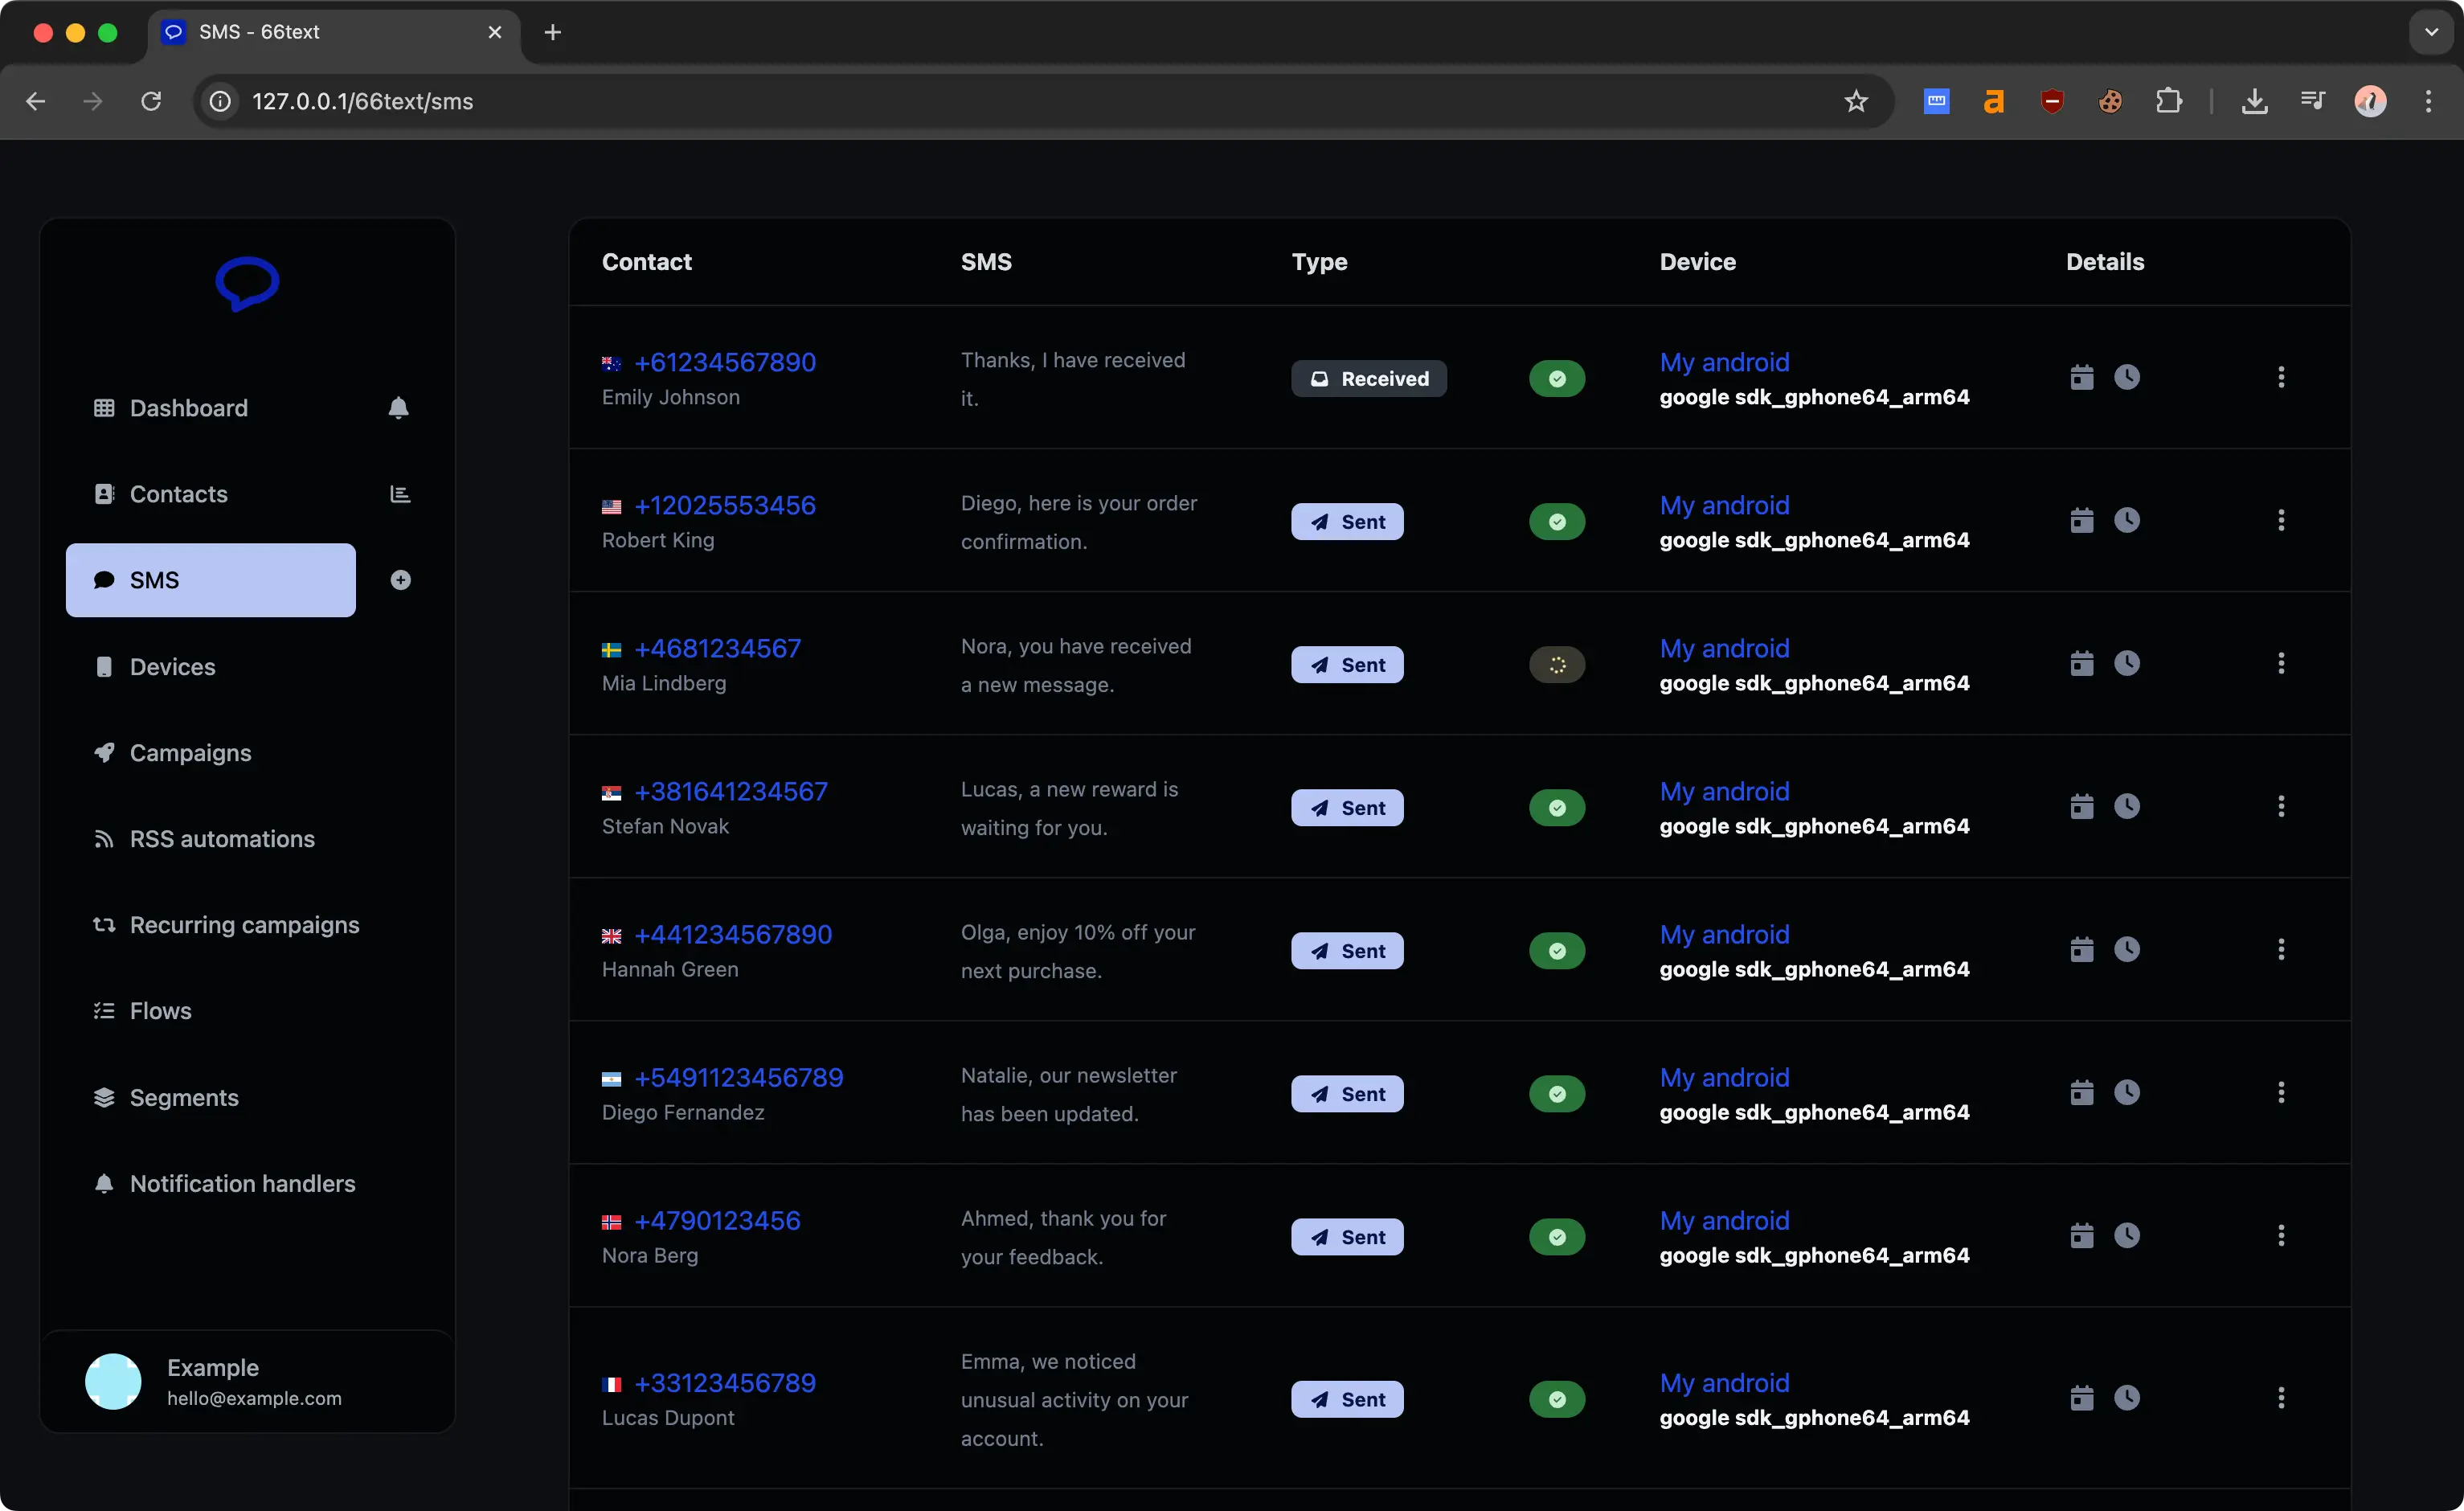
Task: Open the Campaigns sidebar menu item
Action: point(190,753)
